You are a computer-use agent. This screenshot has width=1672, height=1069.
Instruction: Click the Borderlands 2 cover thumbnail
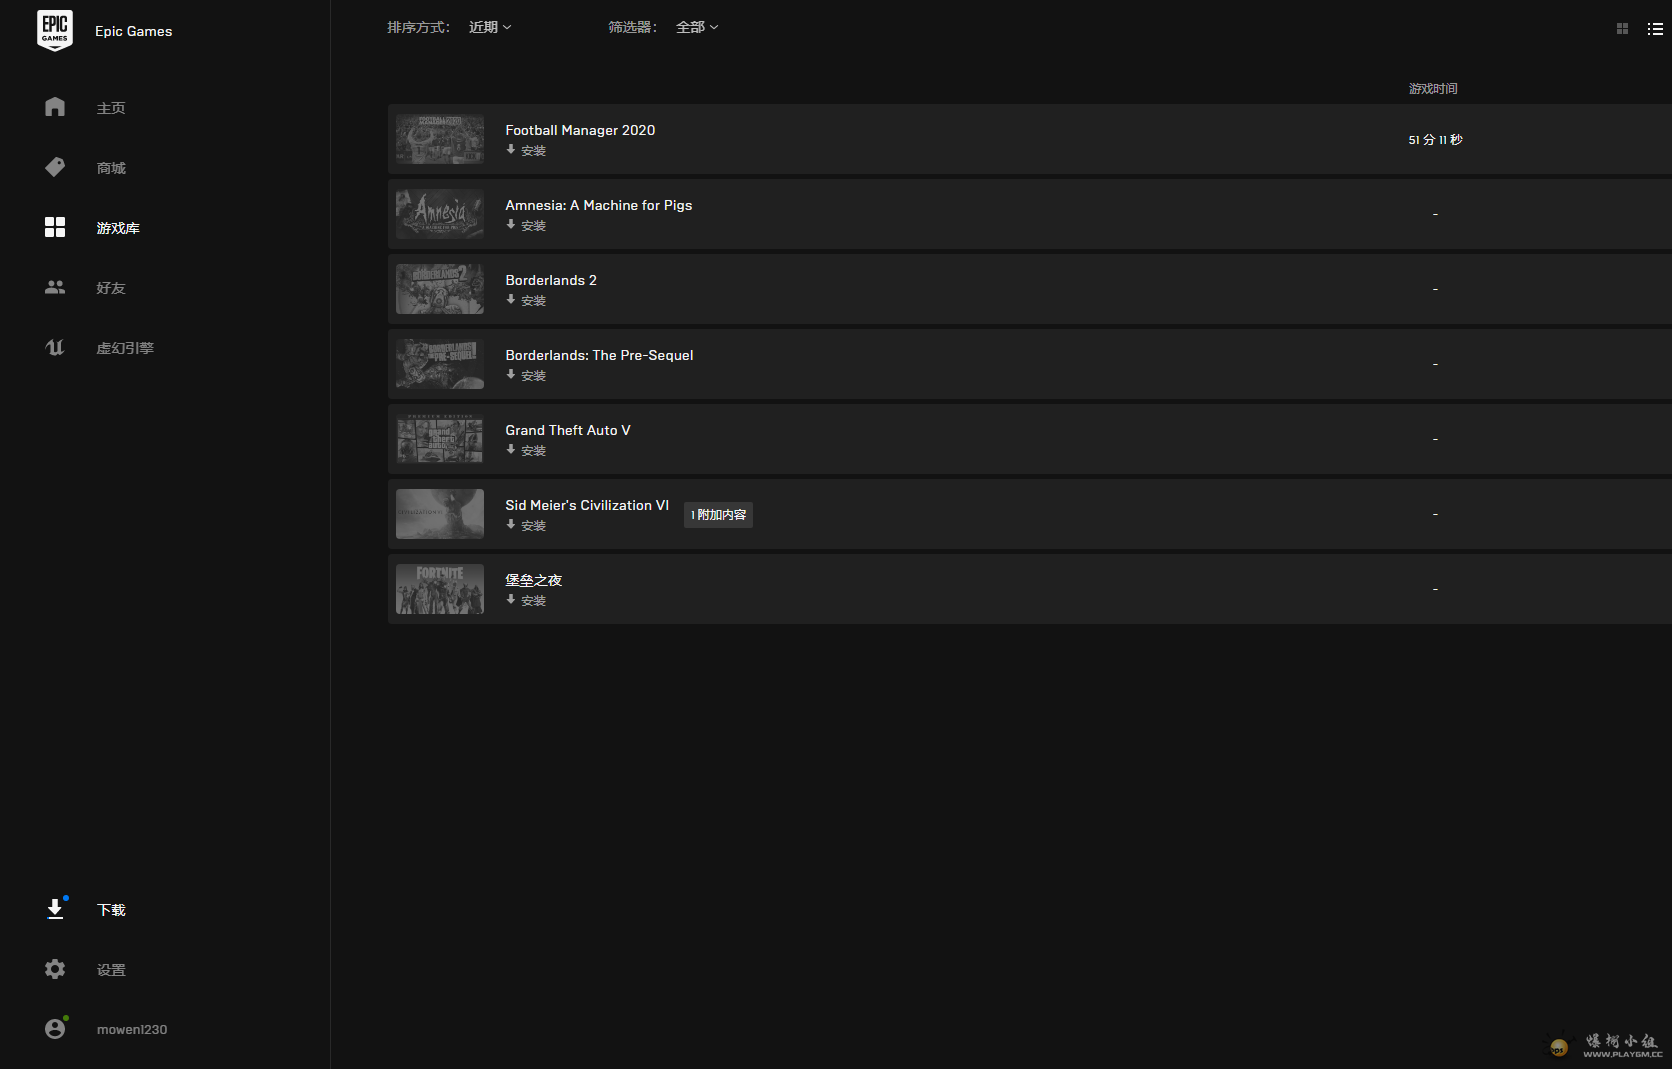coord(440,289)
